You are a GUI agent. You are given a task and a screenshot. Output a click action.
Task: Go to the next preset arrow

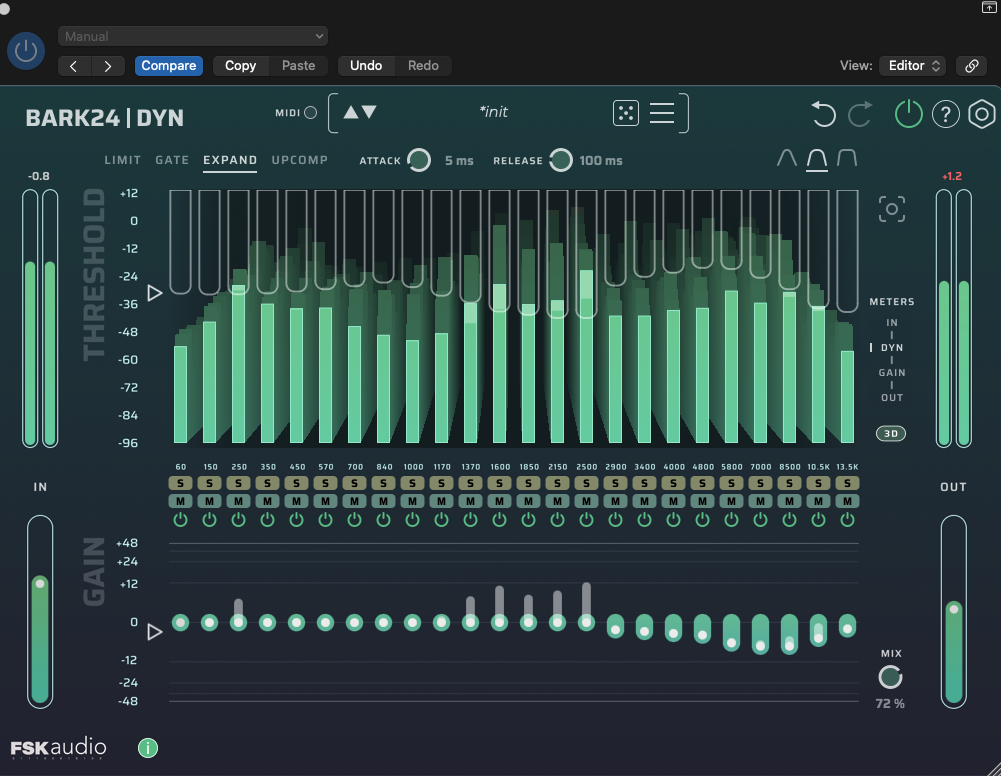coord(108,66)
